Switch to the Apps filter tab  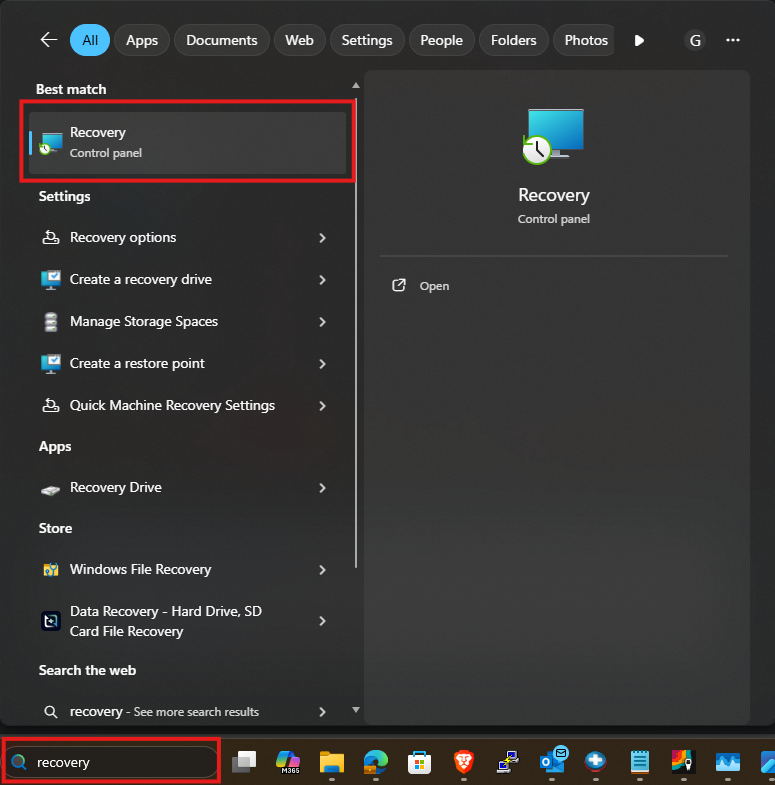(x=142, y=40)
